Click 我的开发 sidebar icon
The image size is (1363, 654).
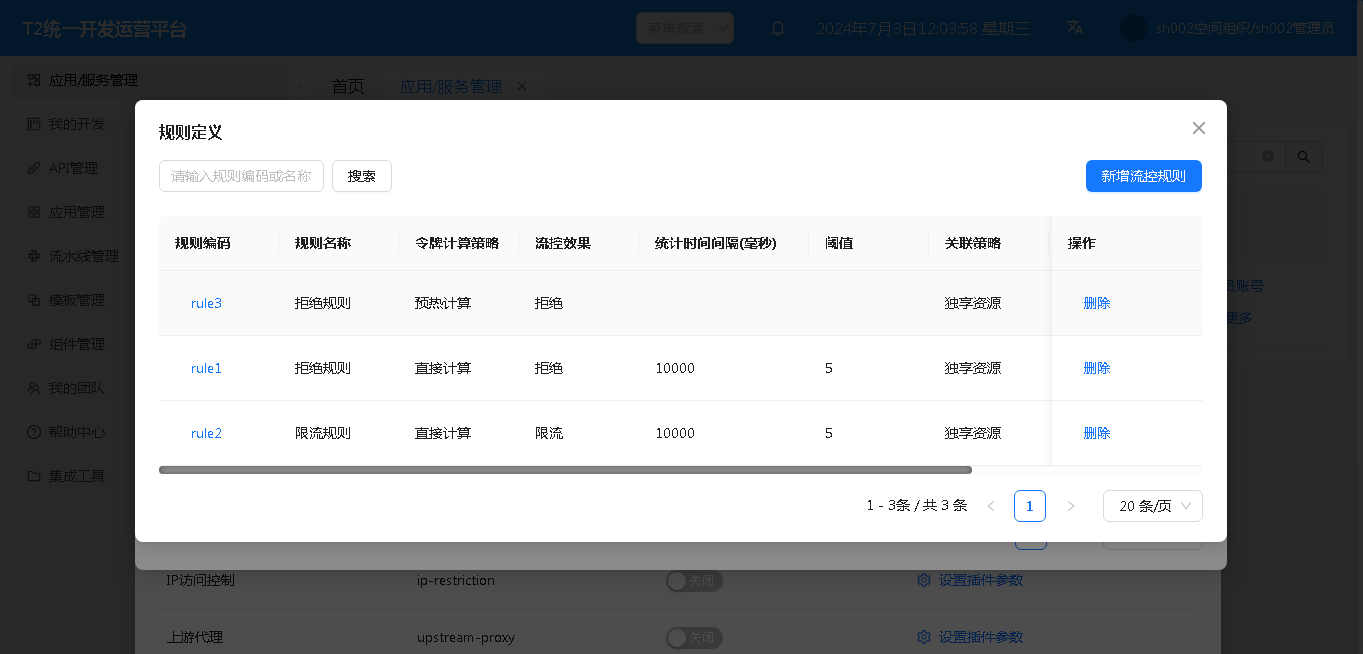click(34, 124)
